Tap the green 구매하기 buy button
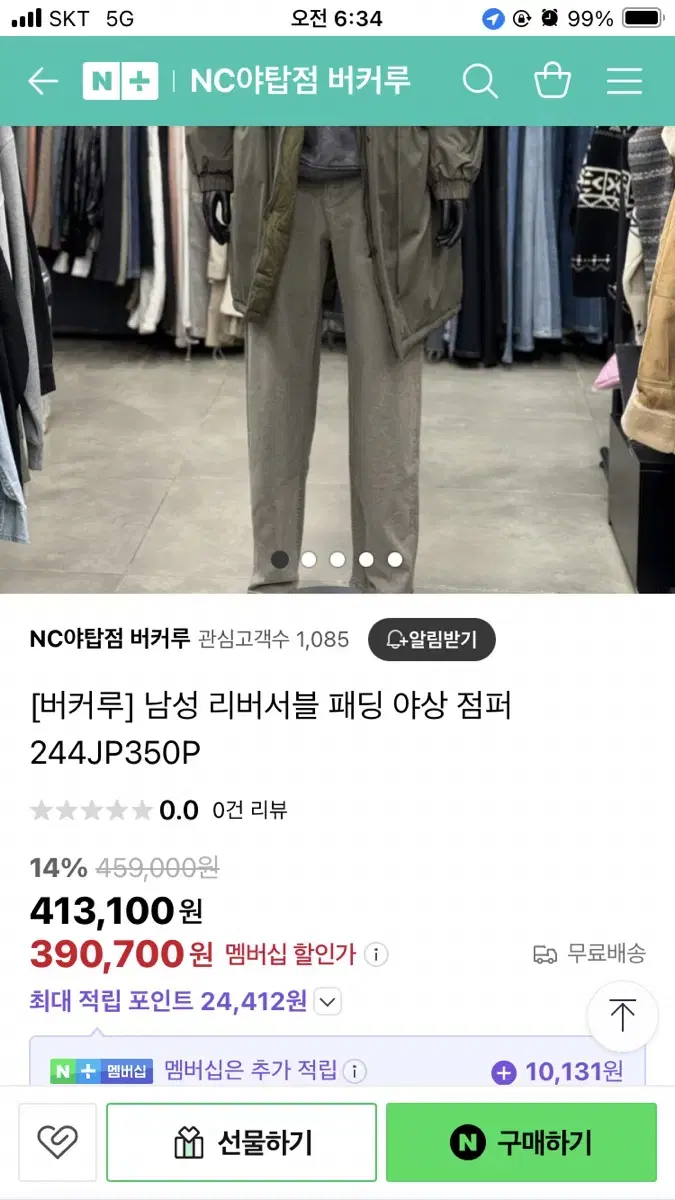Viewport: 675px width, 1200px height. point(521,1142)
